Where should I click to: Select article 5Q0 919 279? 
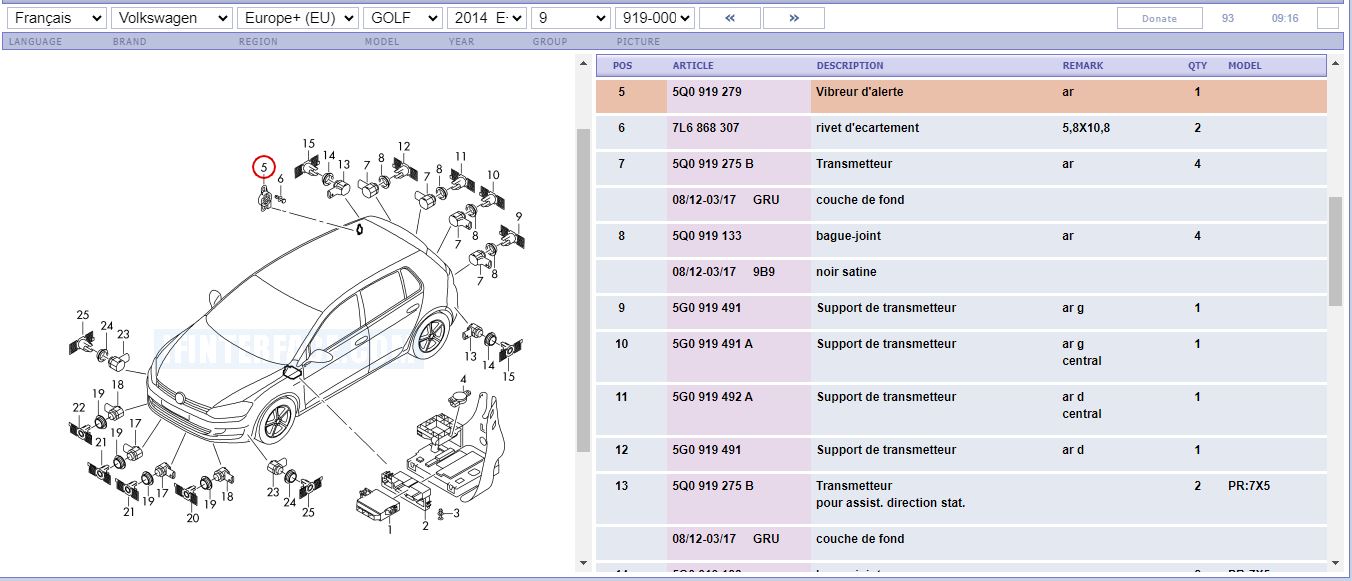(x=707, y=92)
